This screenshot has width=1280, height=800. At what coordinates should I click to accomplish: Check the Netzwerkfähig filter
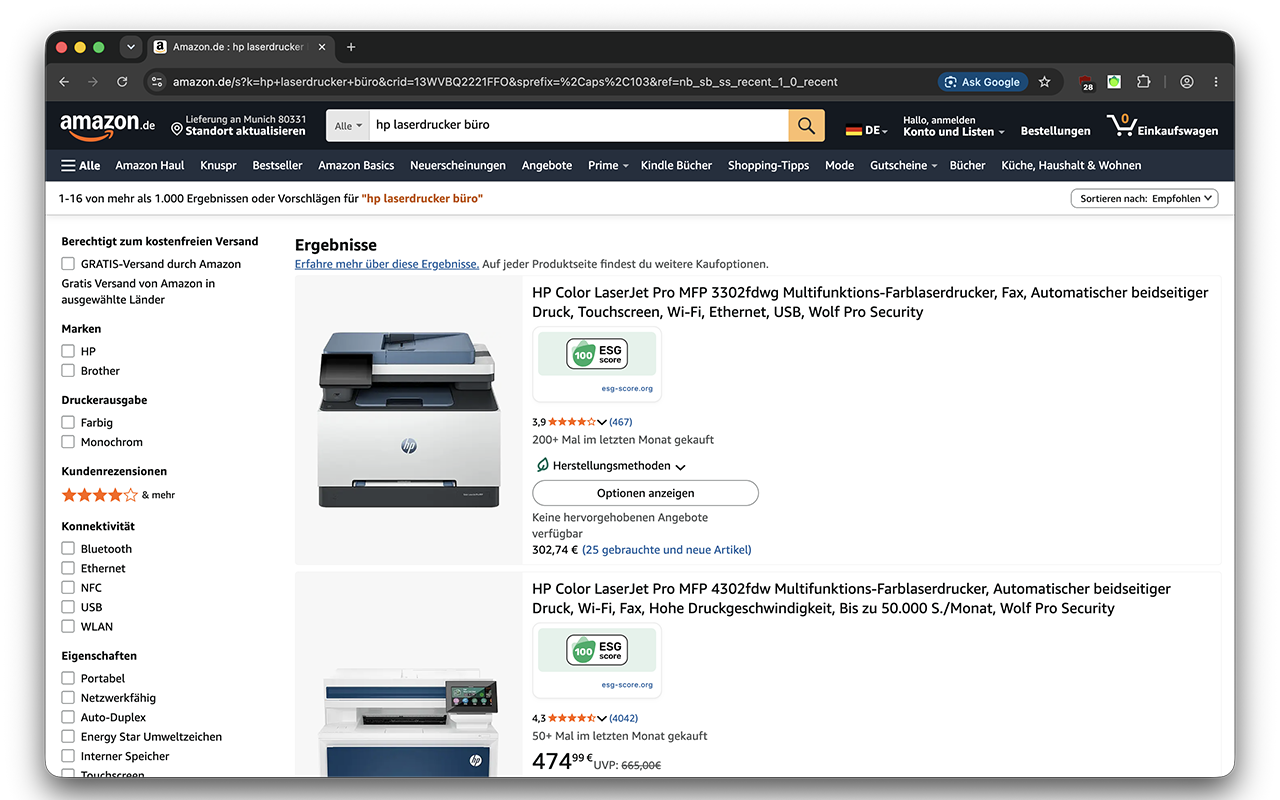tap(68, 697)
